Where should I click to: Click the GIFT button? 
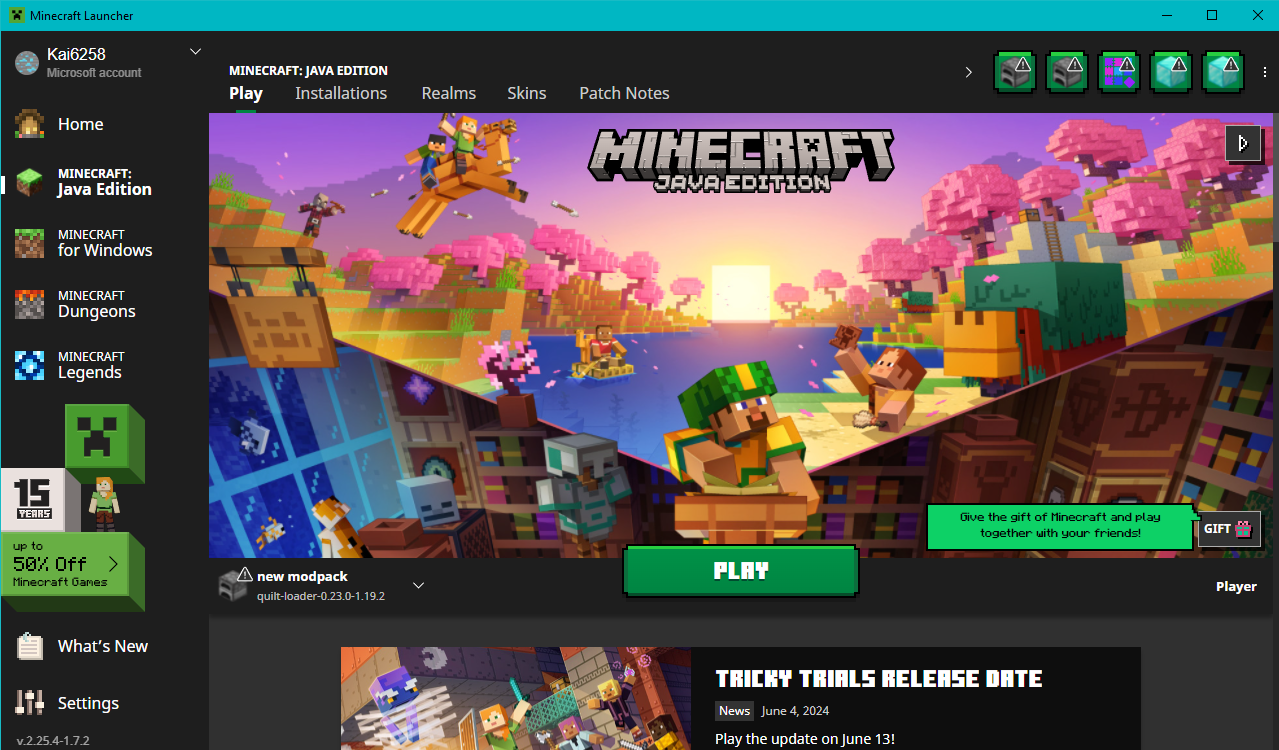point(1229,529)
